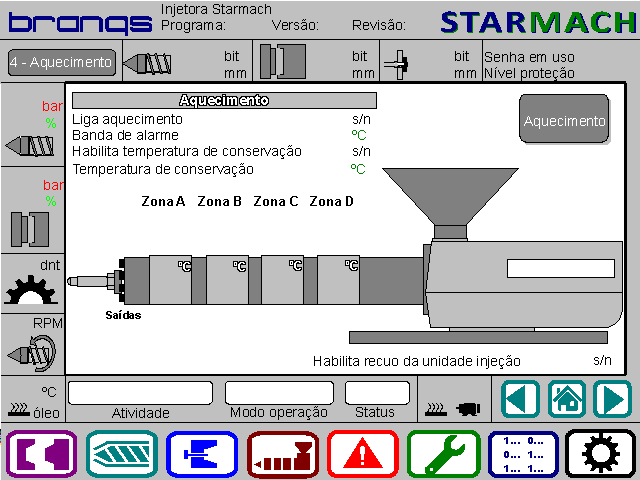Toggle Habilita temperatura de conservação s/n value
Viewport: 640px width, 480px height.
click(361, 151)
